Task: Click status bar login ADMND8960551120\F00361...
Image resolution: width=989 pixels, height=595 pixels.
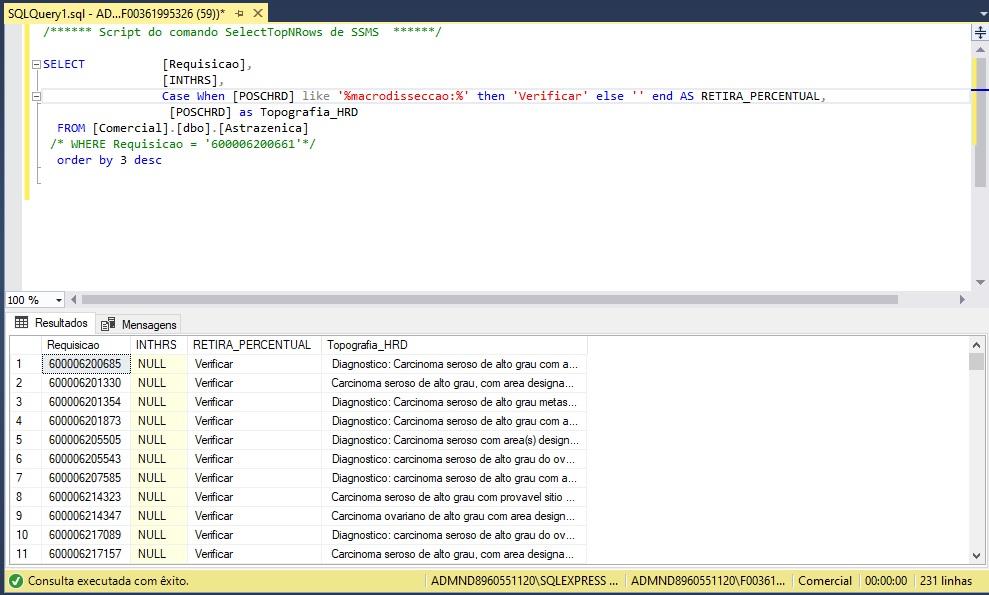Action: point(708,581)
